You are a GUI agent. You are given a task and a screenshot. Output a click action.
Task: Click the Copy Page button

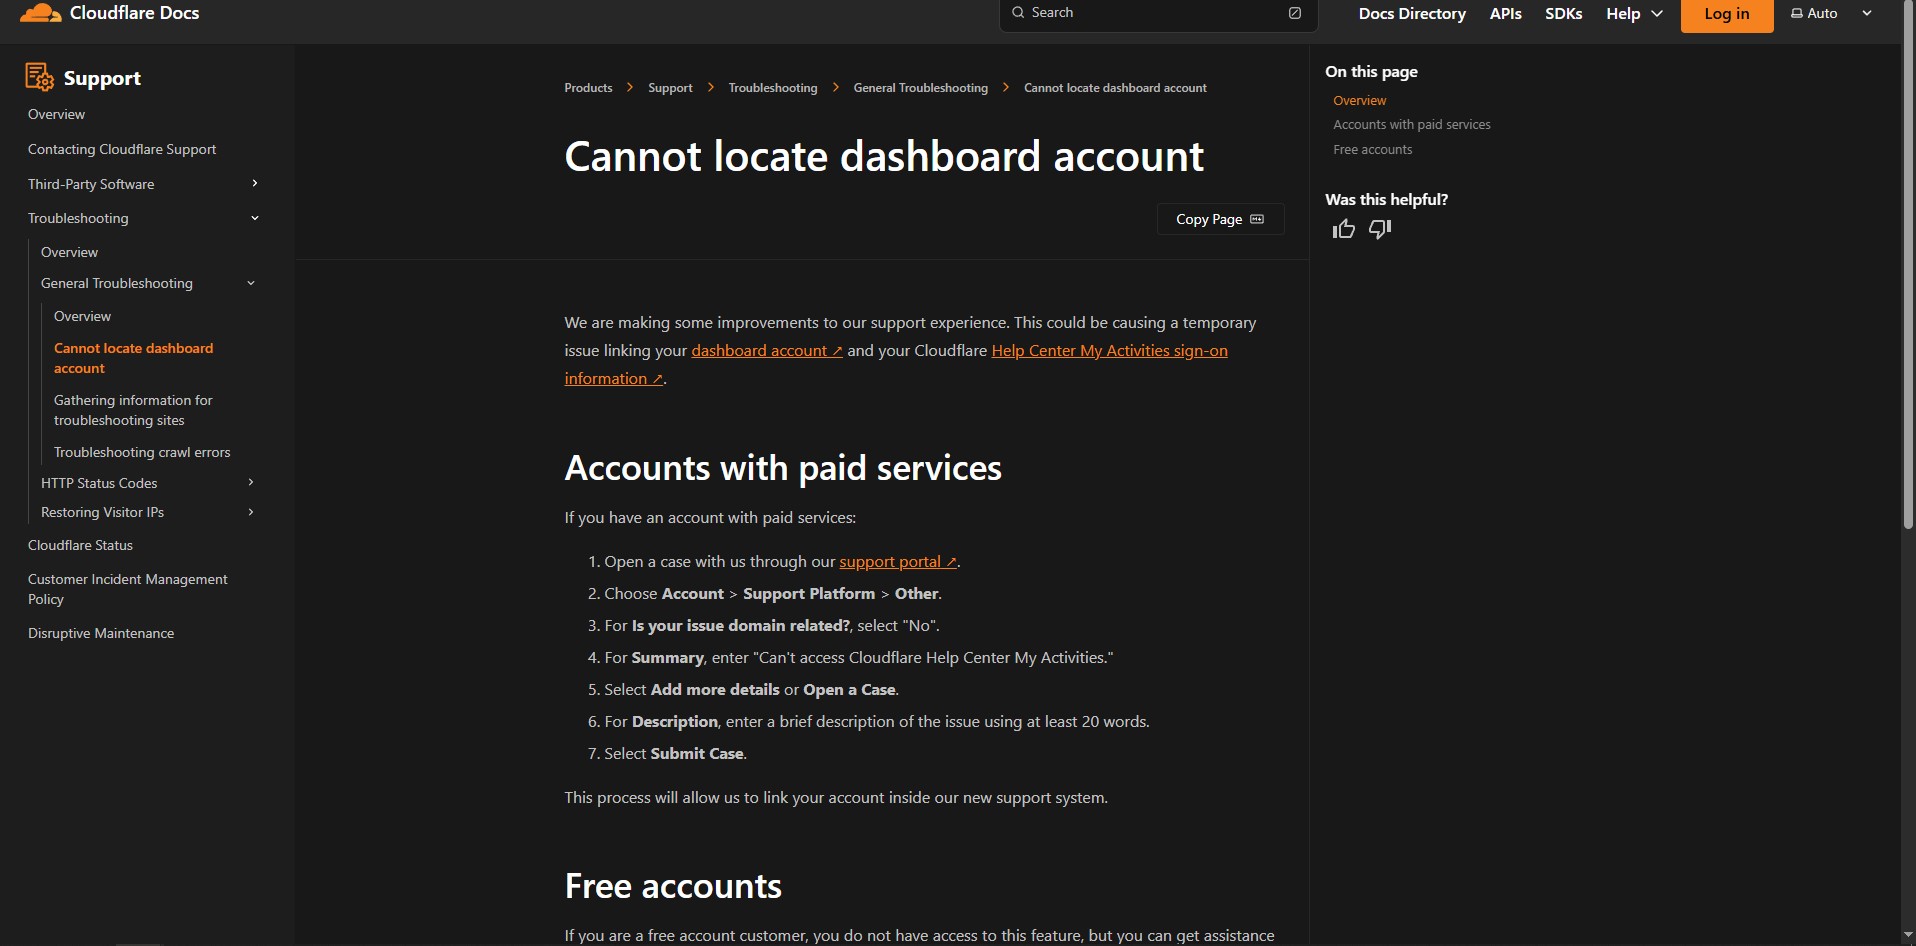pos(1220,219)
